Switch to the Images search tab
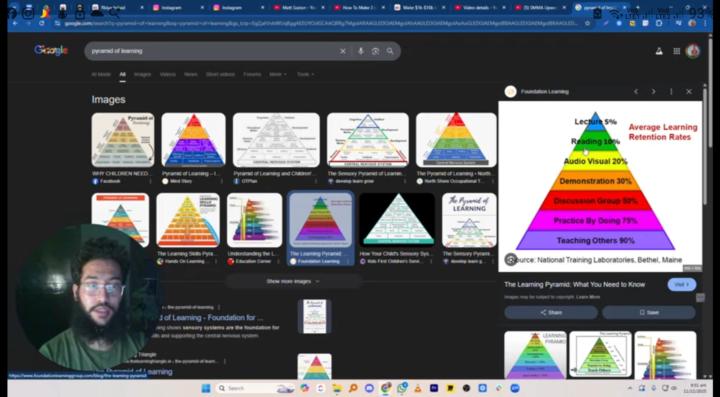720x397 pixels. tap(142, 74)
